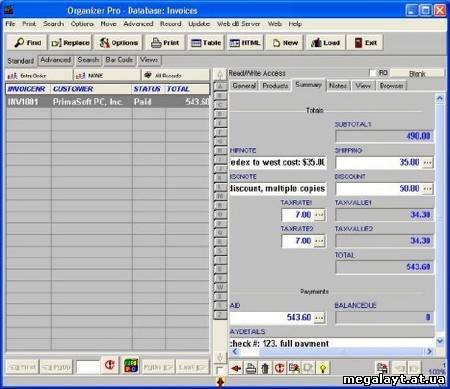Open the TAXRATE1 ellipsis button
Screen dimensions: 450x389
pos(319,215)
